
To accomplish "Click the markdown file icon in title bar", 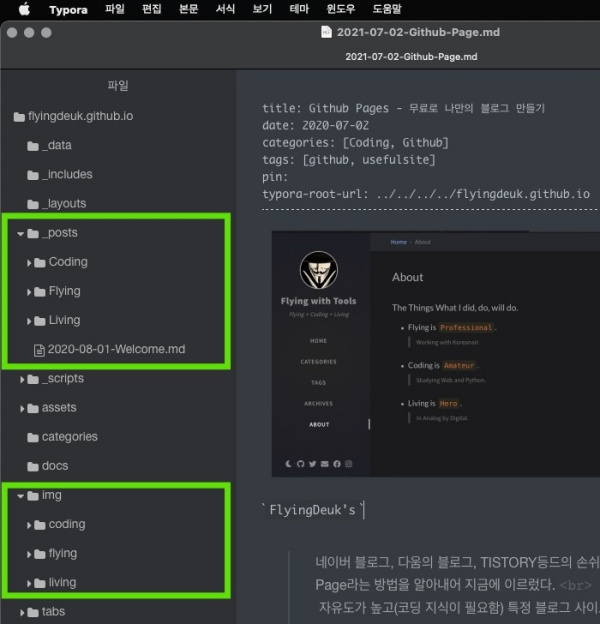I will [325, 32].
